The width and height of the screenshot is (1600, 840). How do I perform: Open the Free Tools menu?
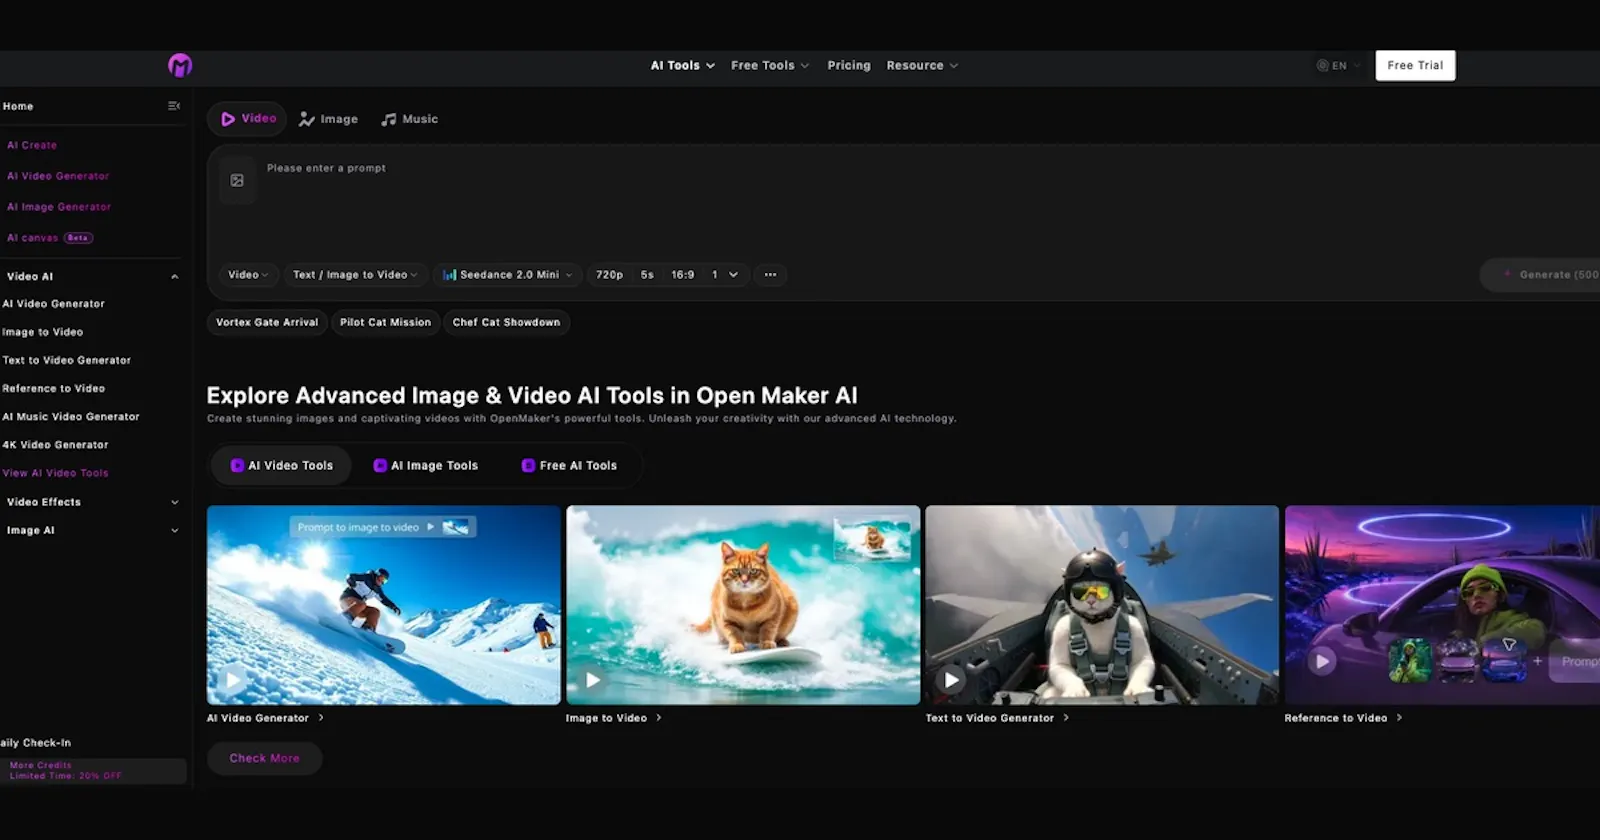(770, 66)
